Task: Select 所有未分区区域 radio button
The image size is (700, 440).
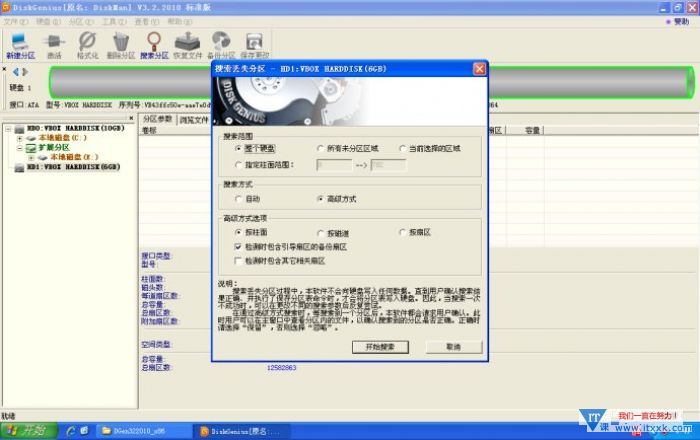Action: click(320, 149)
